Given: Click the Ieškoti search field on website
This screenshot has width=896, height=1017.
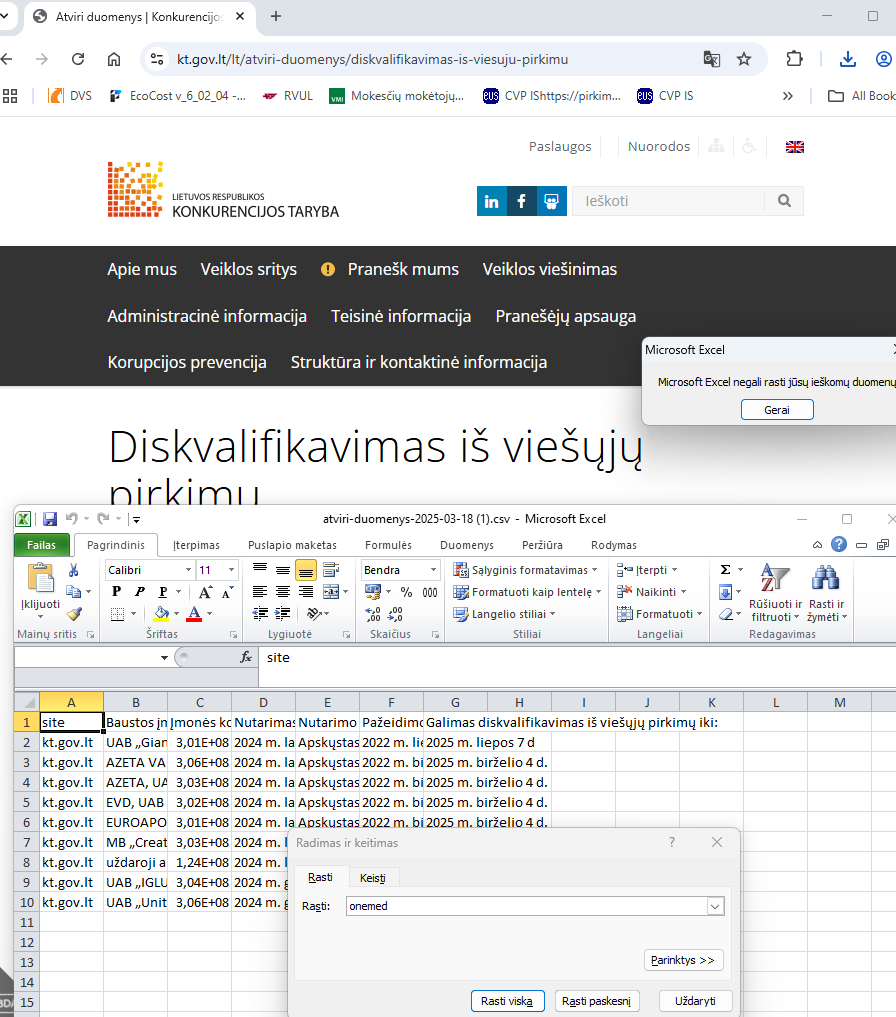Looking at the screenshot, I should (667, 201).
